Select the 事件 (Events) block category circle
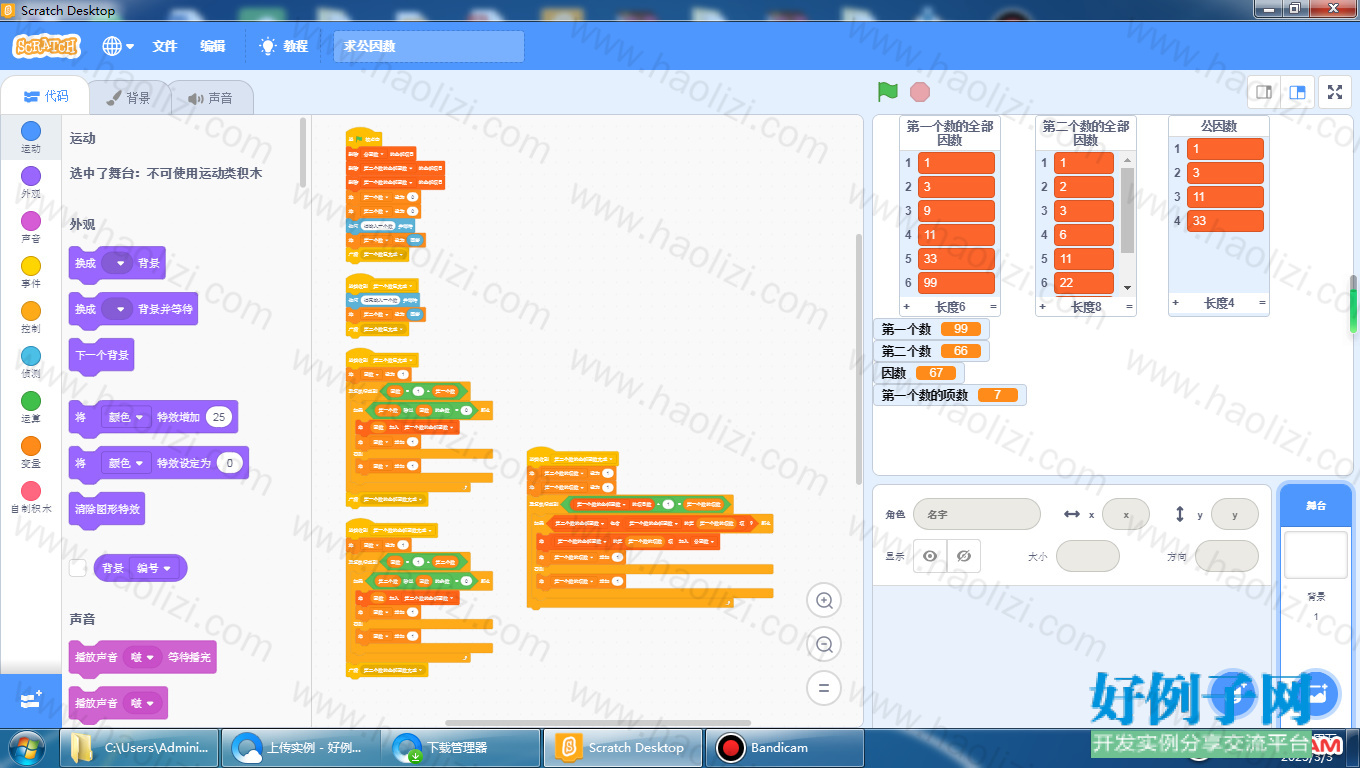This screenshot has width=1360, height=768. pos(31,266)
